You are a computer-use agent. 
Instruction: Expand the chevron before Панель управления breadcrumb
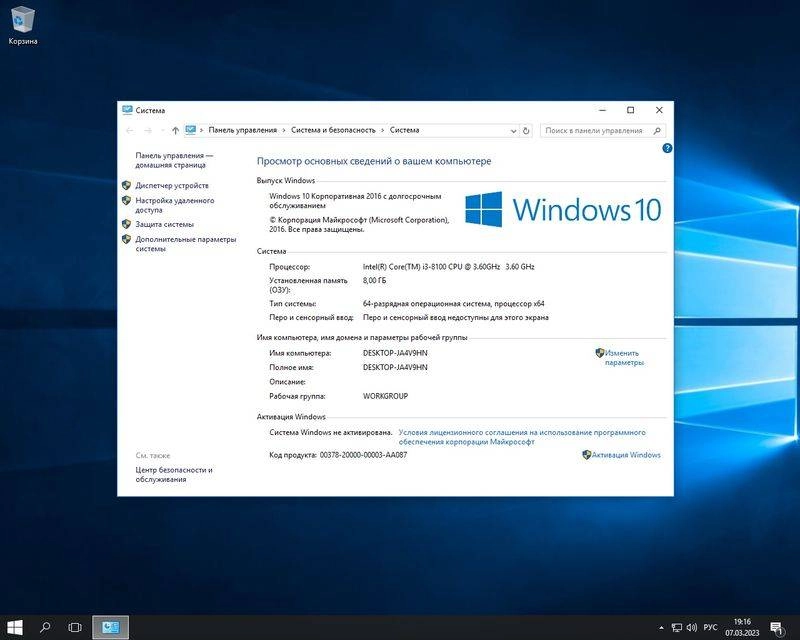pos(202,131)
